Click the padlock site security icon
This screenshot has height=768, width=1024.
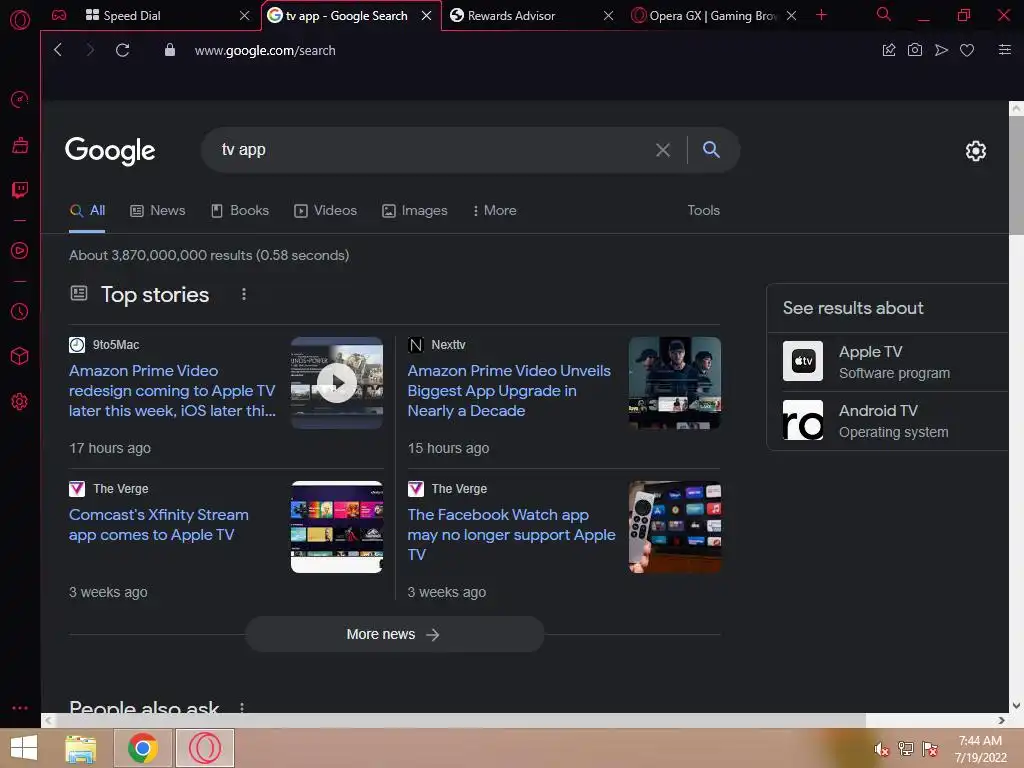click(170, 50)
